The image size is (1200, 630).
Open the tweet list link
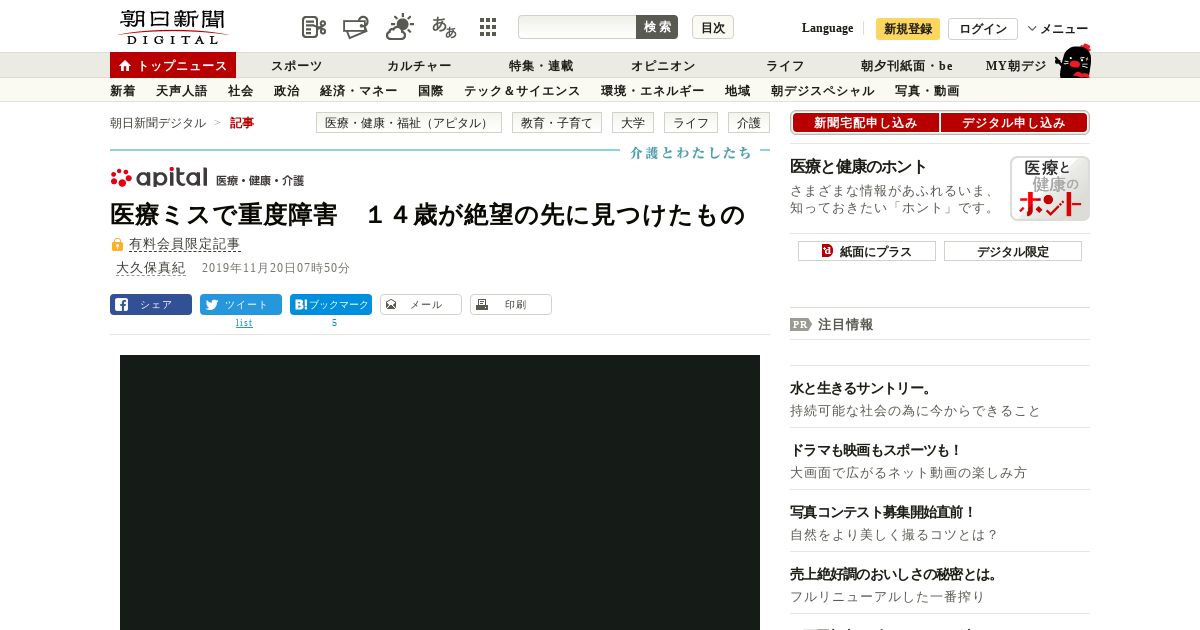pos(244,323)
